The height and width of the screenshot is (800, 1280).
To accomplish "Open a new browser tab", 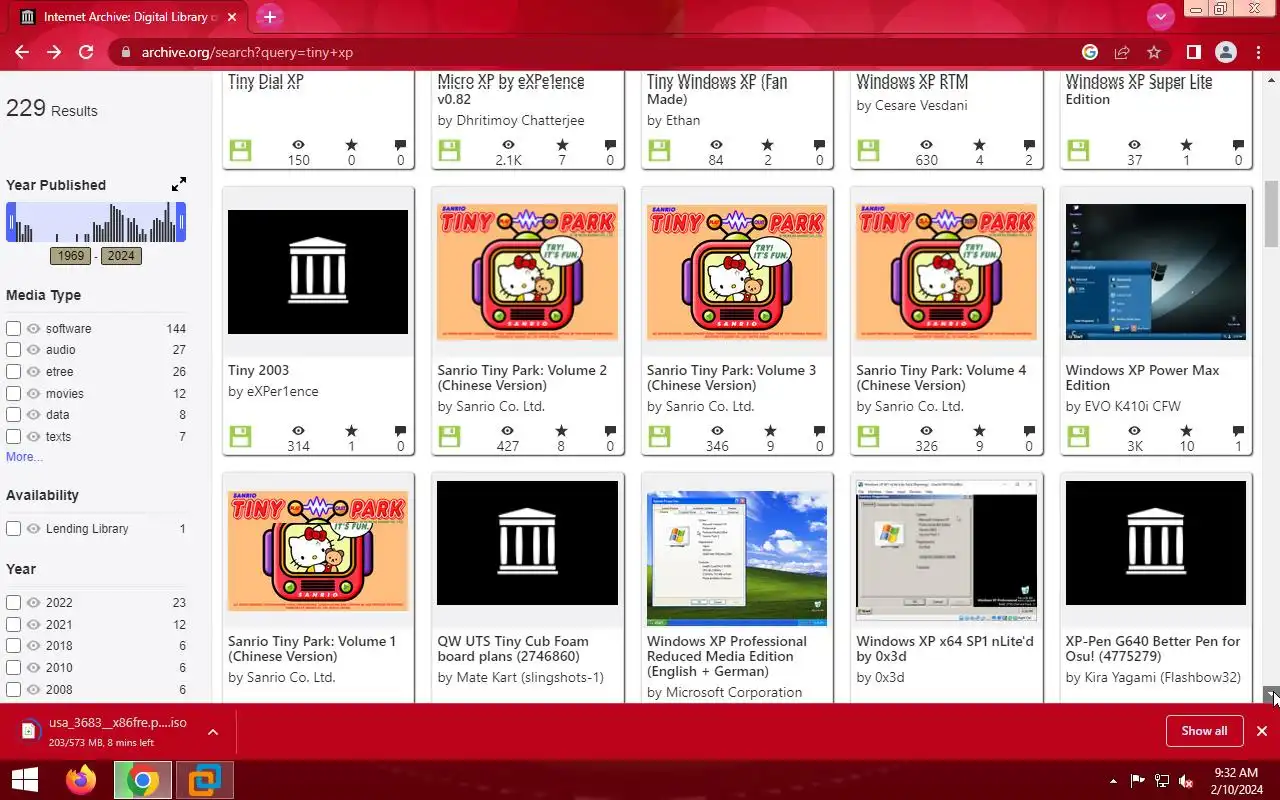I will pos(269,16).
